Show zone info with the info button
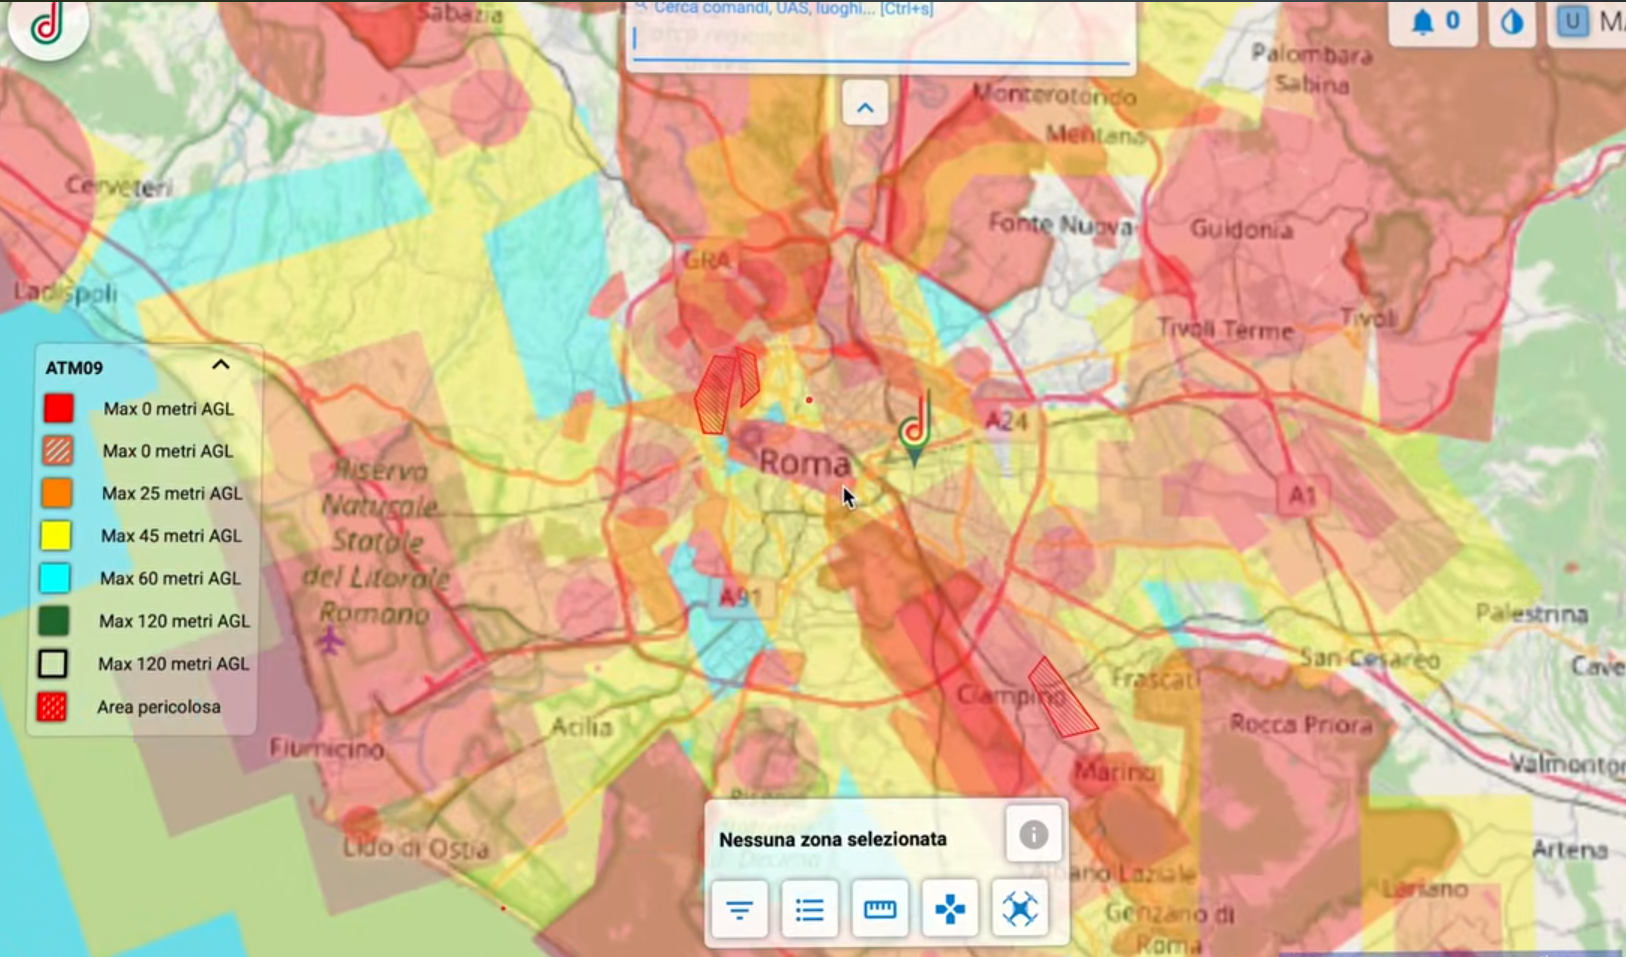The width and height of the screenshot is (1626, 957). click(x=1033, y=834)
